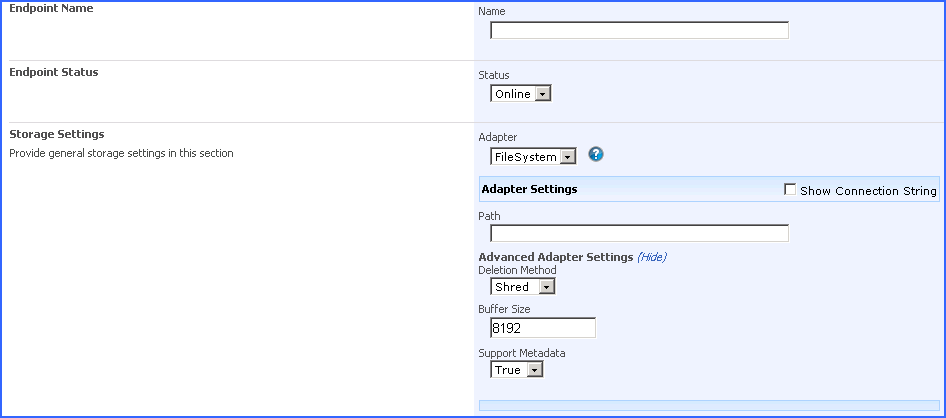This screenshot has height=418, width=946.
Task: Click the Hide link for advanced settings
Action: point(652,257)
